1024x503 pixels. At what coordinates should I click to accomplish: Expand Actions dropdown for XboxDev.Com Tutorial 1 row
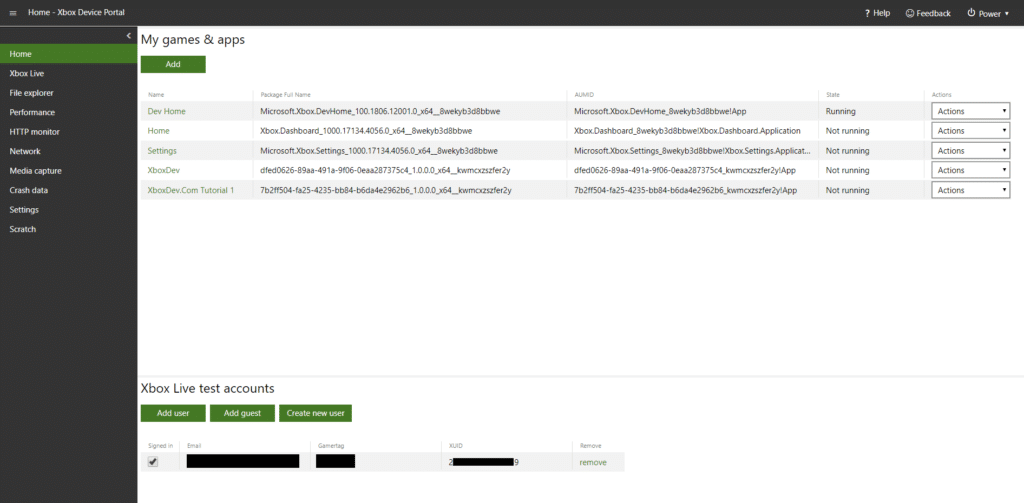tap(970, 190)
